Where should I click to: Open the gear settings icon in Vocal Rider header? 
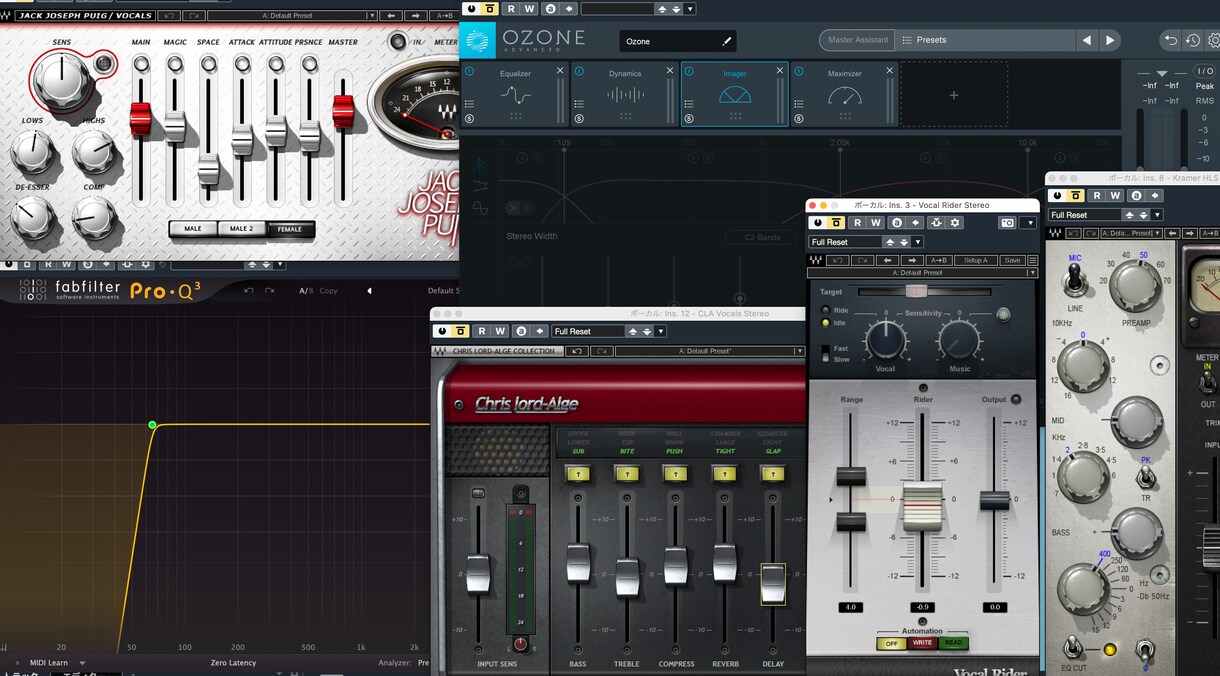point(955,223)
